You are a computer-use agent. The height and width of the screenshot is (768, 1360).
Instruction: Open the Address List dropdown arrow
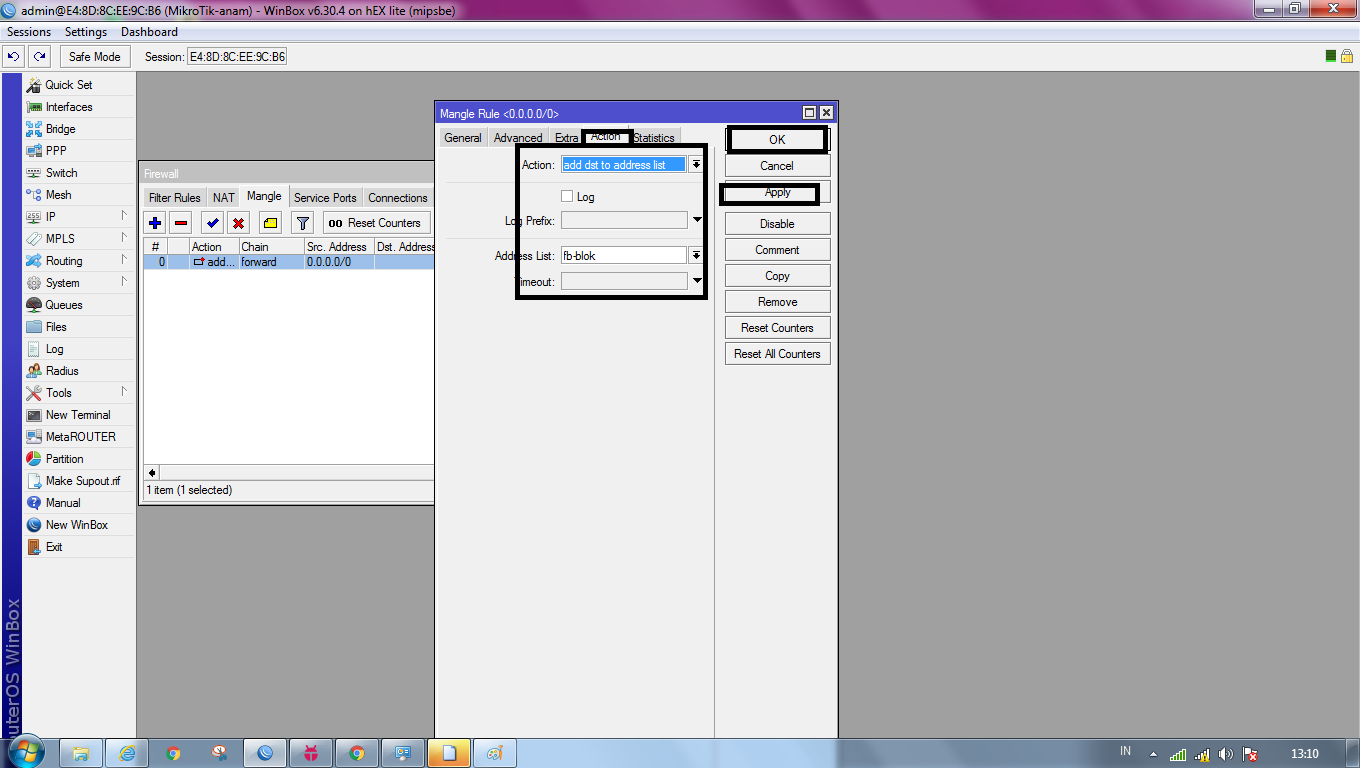pos(696,256)
